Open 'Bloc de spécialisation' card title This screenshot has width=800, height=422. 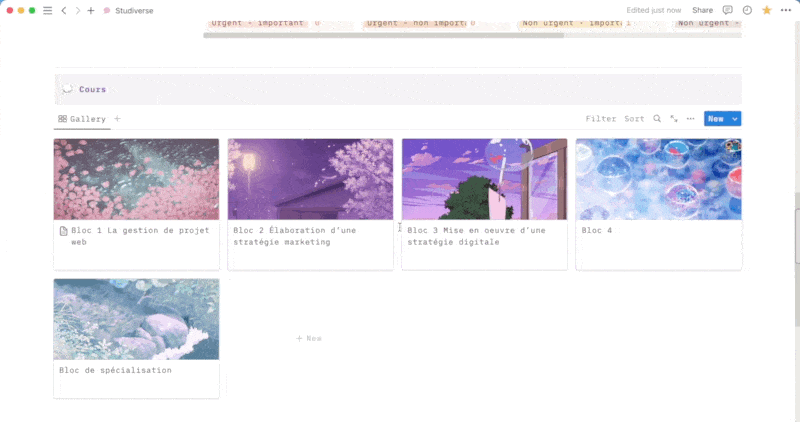115,370
